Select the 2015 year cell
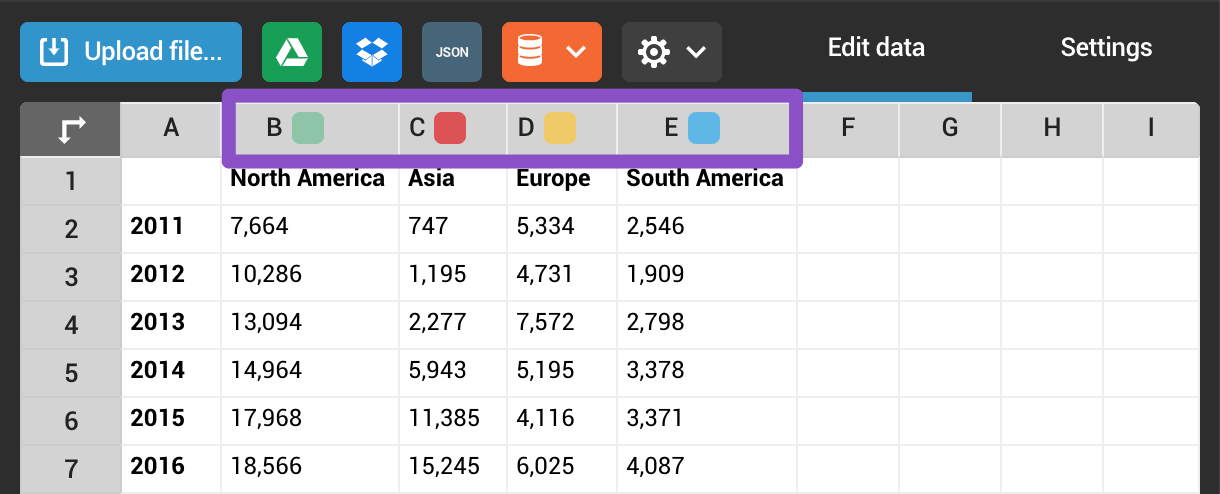 tap(171, 422)
